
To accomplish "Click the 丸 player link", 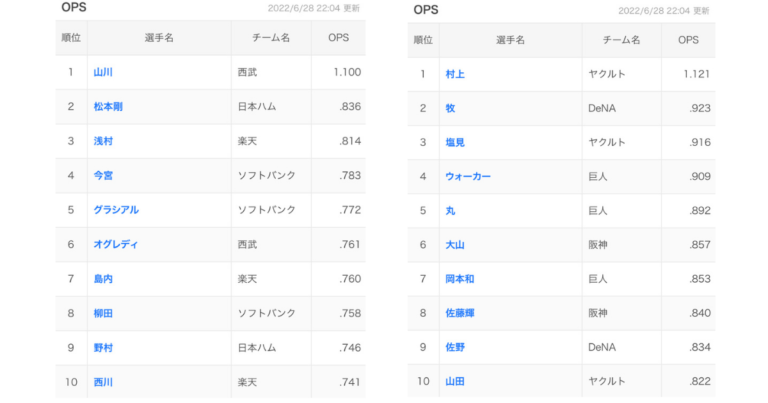I will (450, 211).
